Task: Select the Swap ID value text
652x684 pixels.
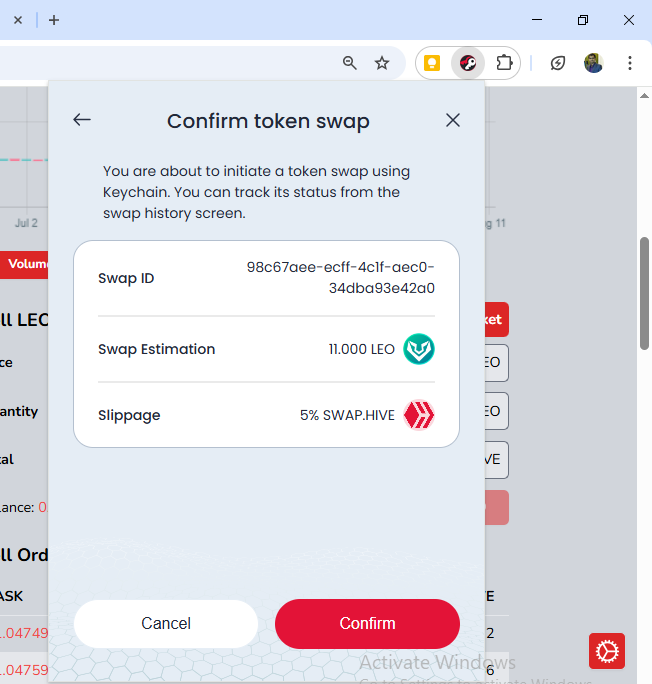Action: click(340, 277)
